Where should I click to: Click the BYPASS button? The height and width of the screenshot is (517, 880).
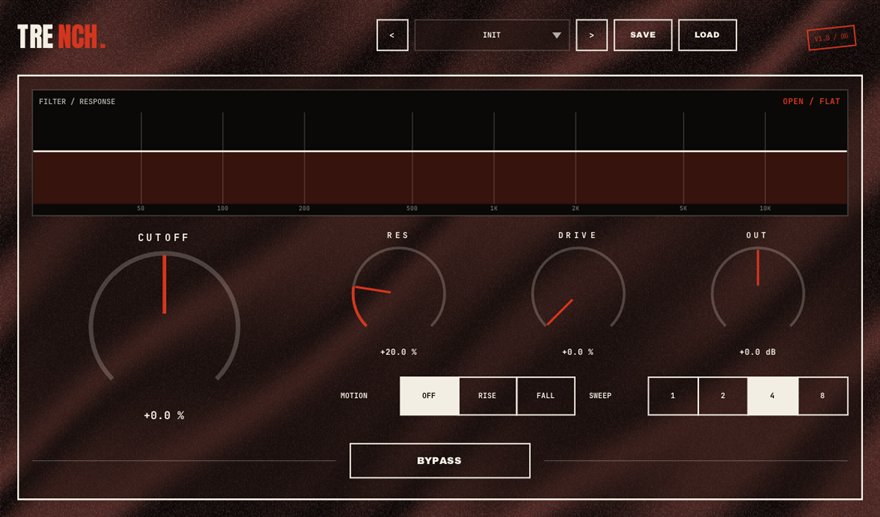[x=439, y=461]
